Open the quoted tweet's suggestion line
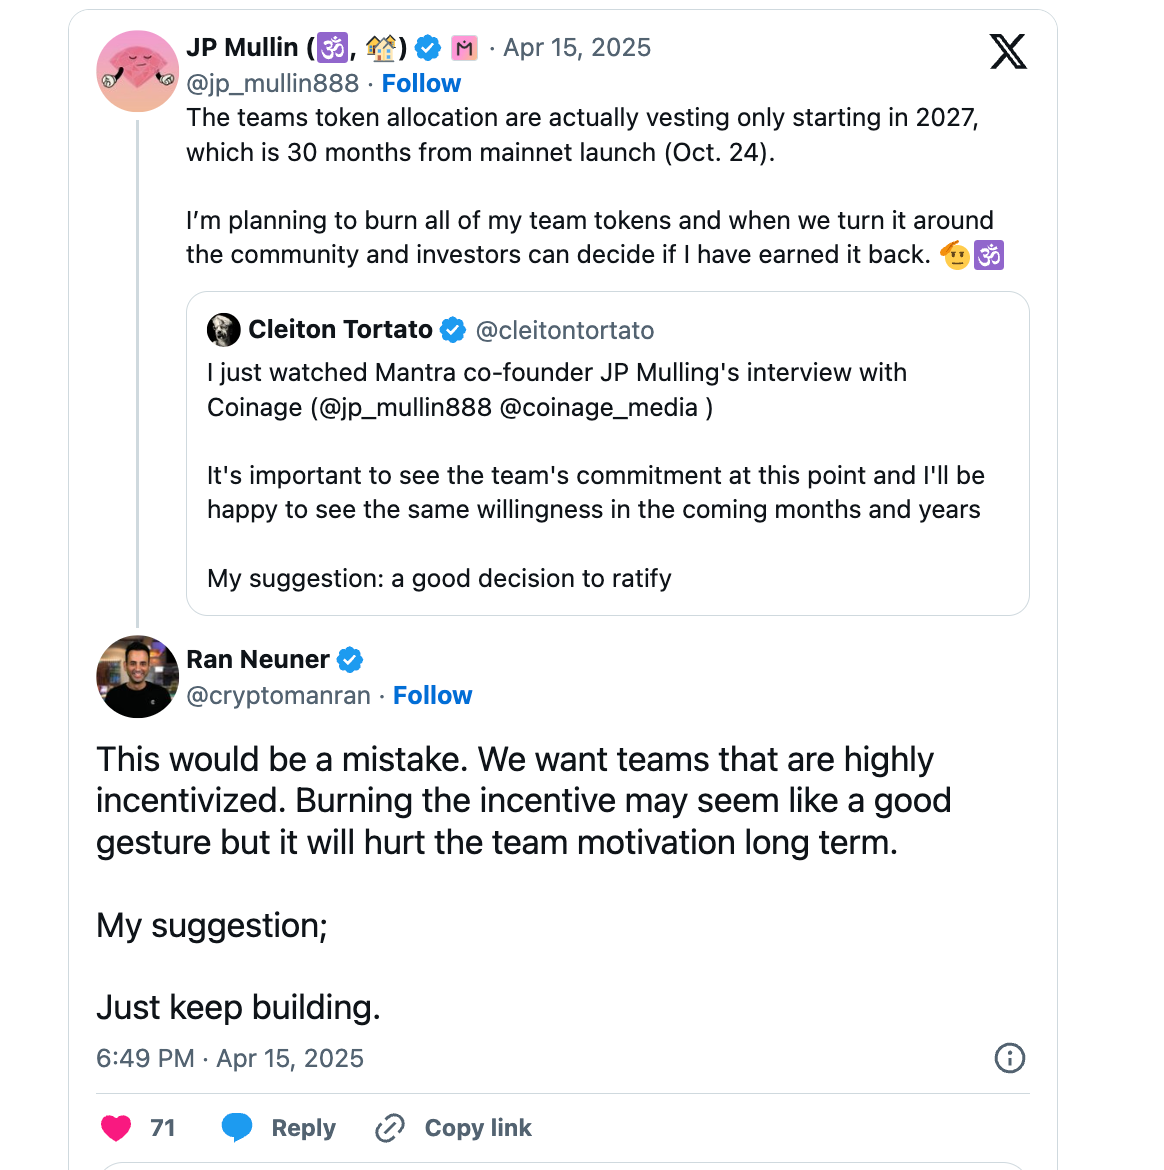1164x1170 pixels. tap(439, 578)
